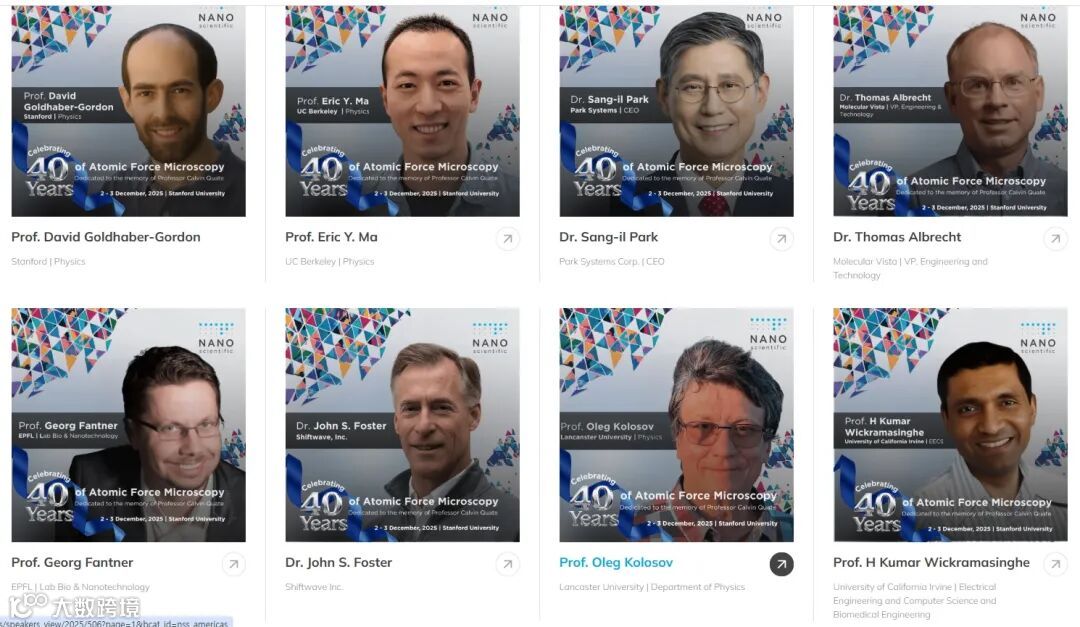Click the watermark logo at bottom left

point(74,606)
